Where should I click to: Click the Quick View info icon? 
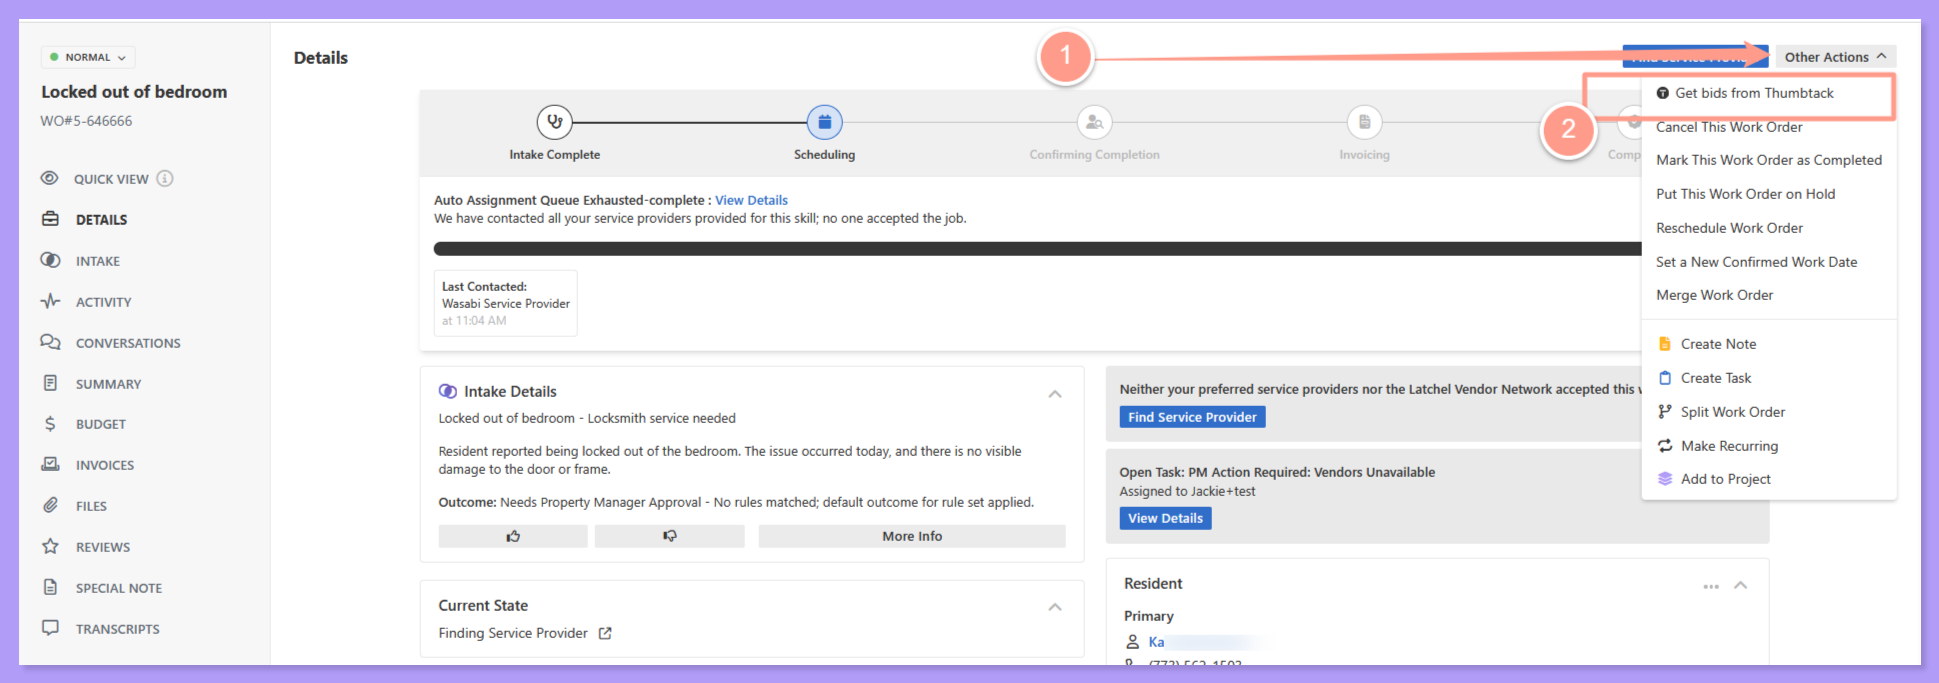(x=165, y=178)
